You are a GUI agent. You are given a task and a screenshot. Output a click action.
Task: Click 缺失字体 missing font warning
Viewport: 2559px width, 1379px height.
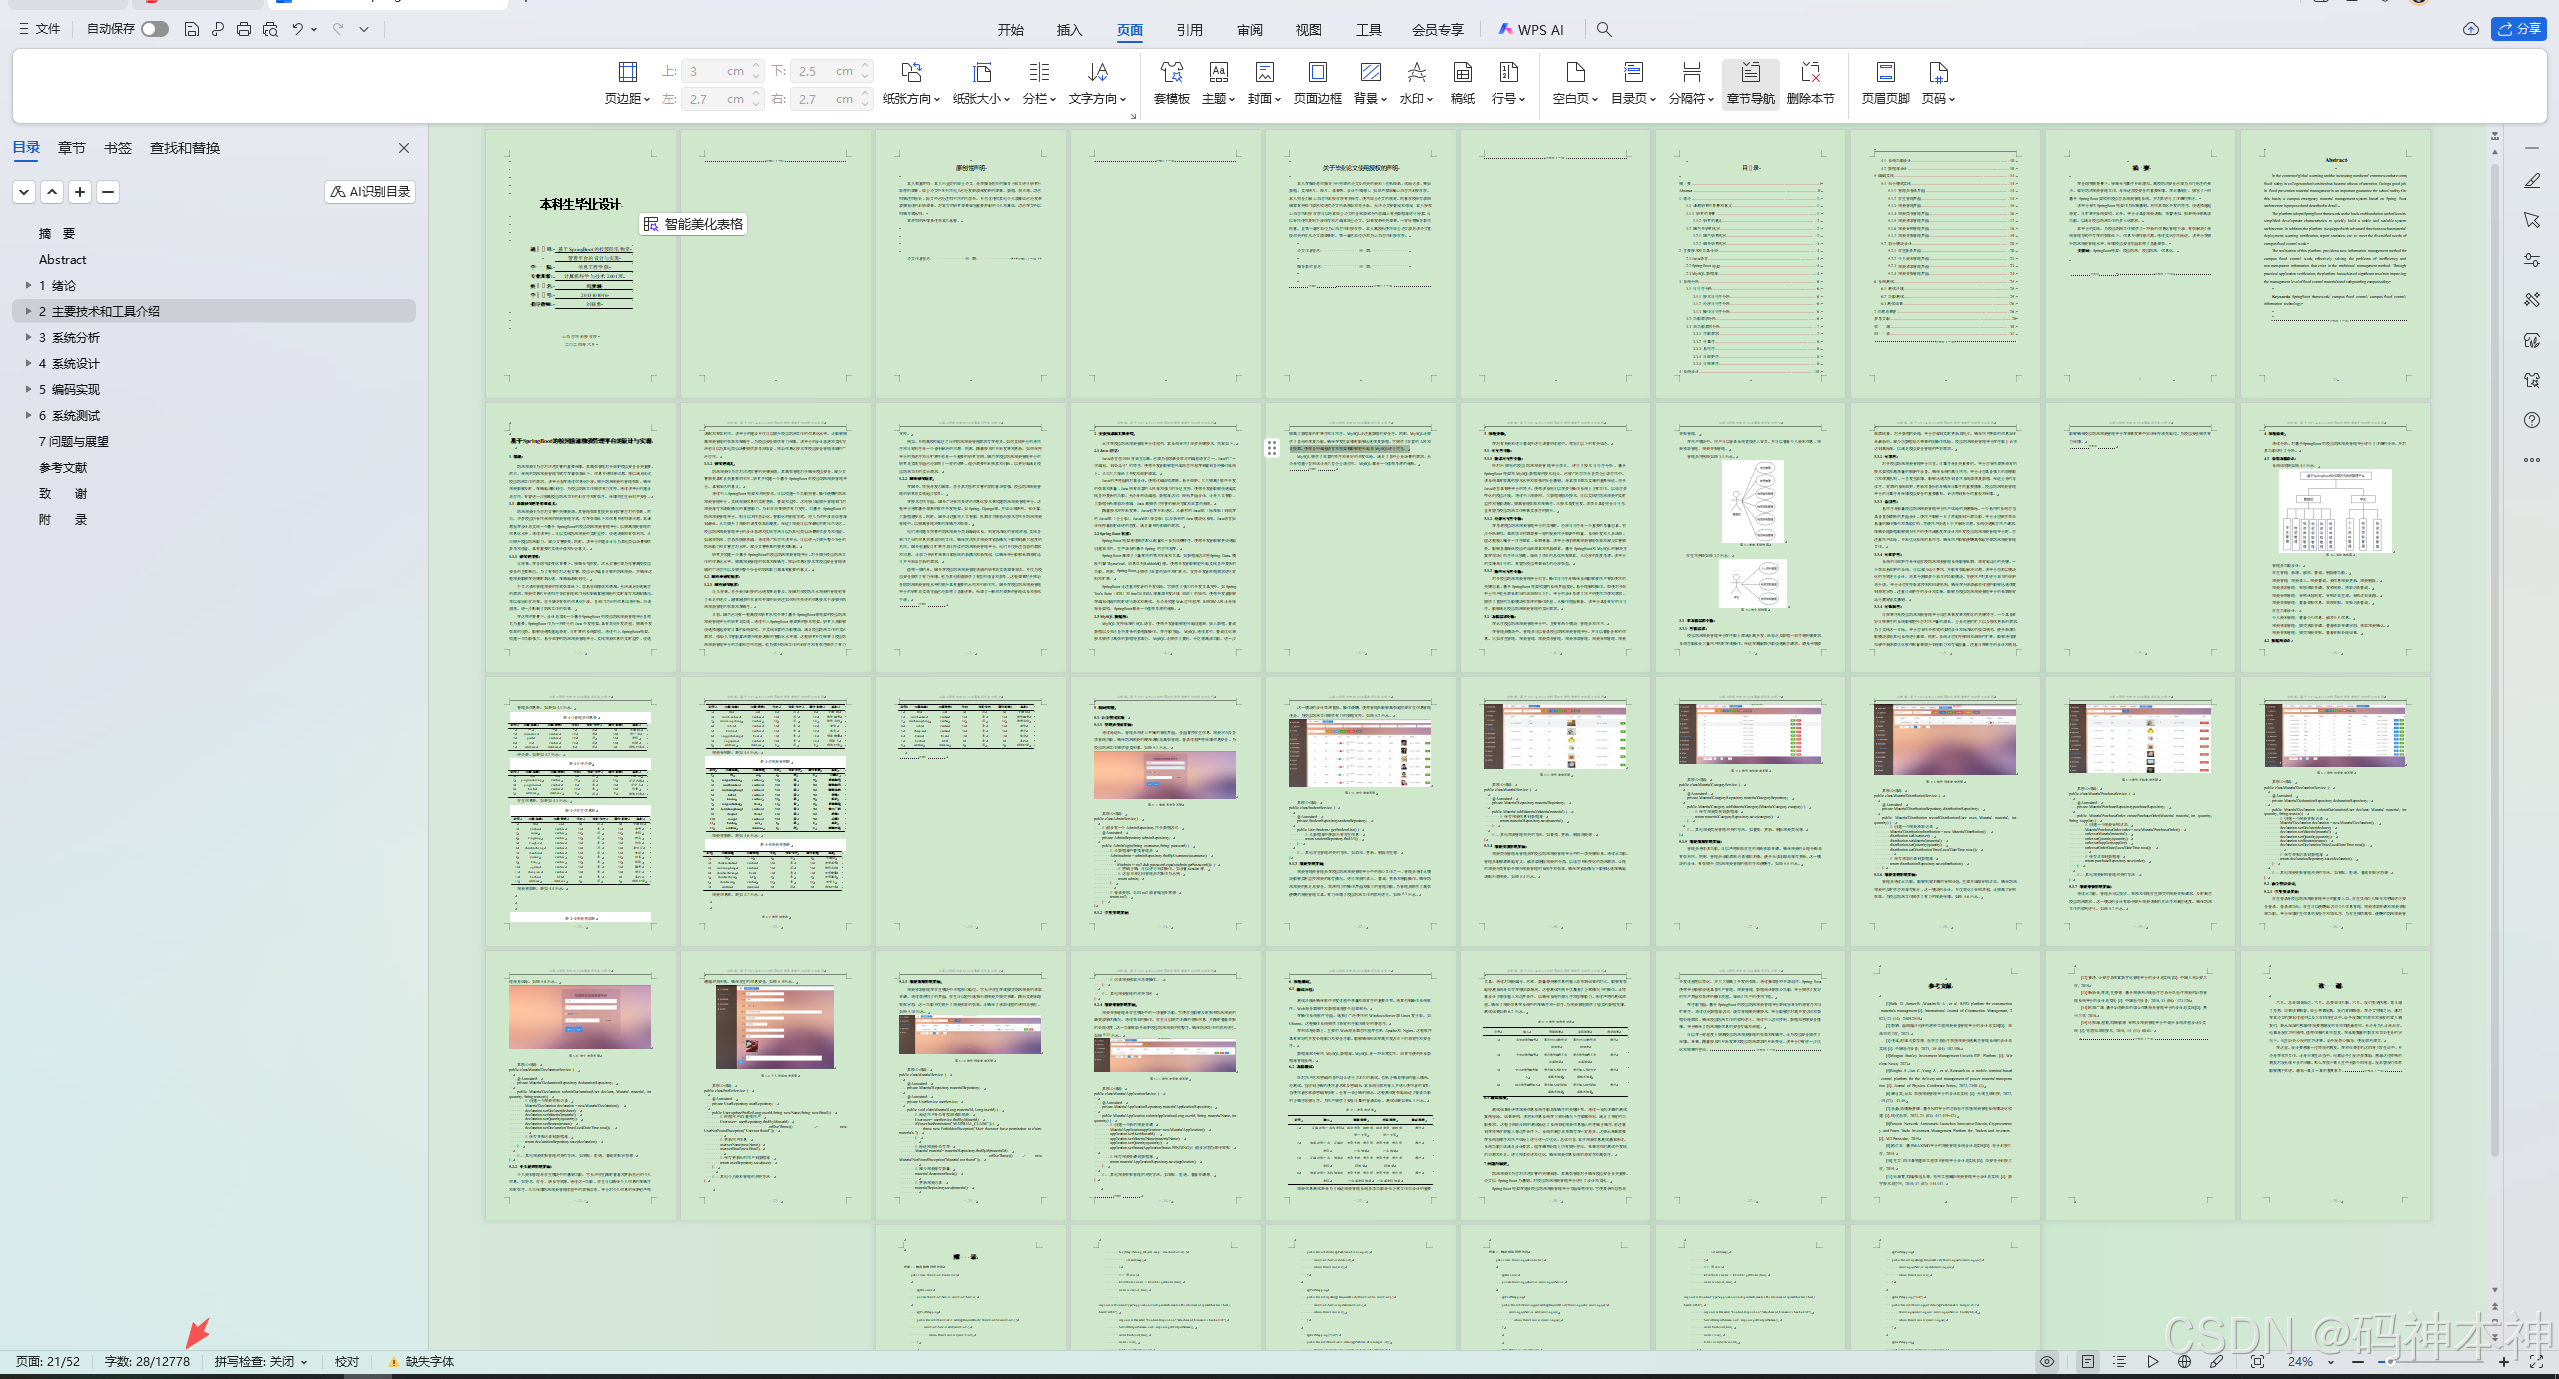pyautogui.click(x=421, y=1361)
